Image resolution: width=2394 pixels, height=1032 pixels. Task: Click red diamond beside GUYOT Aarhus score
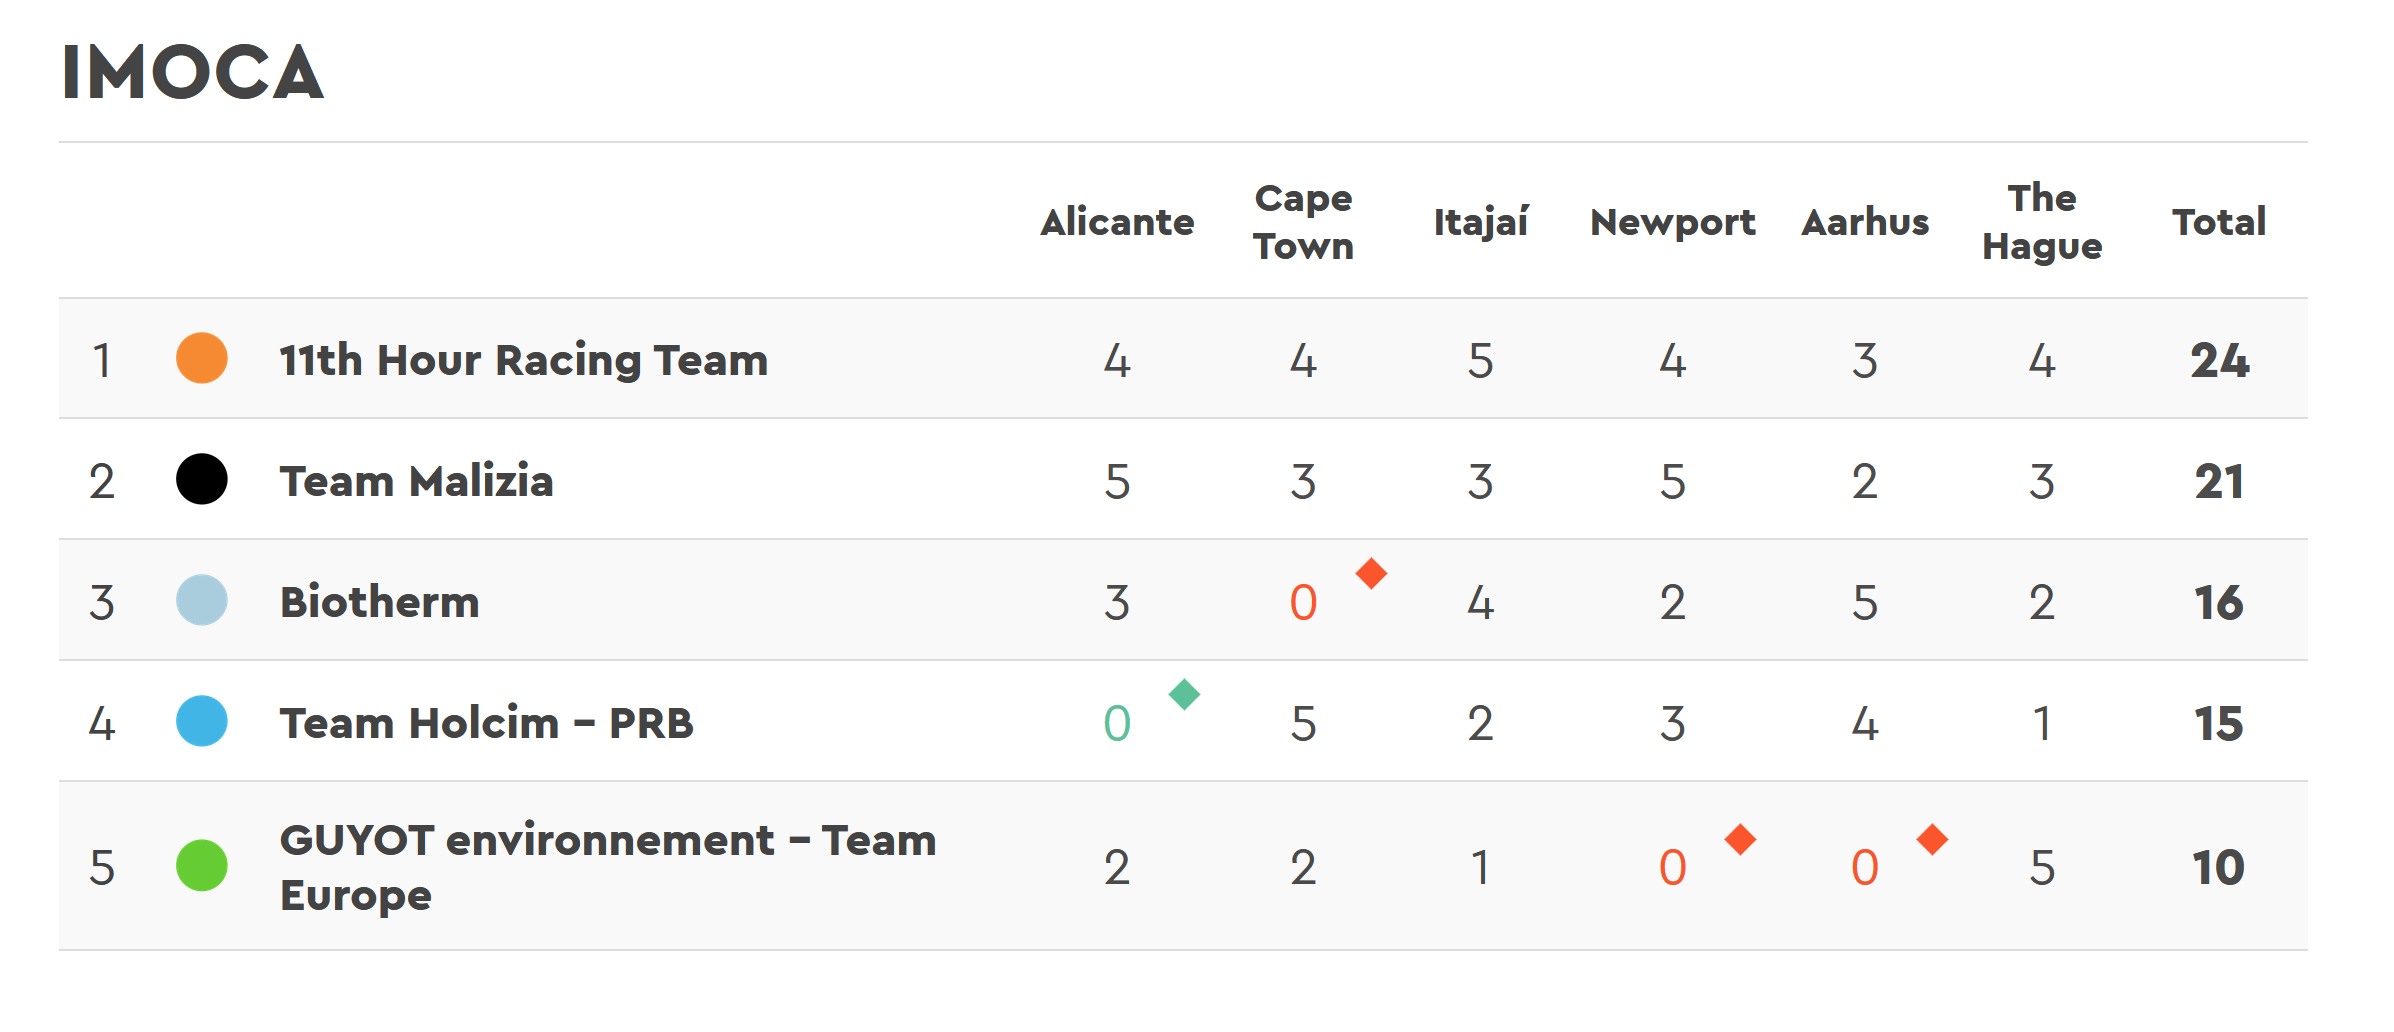pos(1932,839)
